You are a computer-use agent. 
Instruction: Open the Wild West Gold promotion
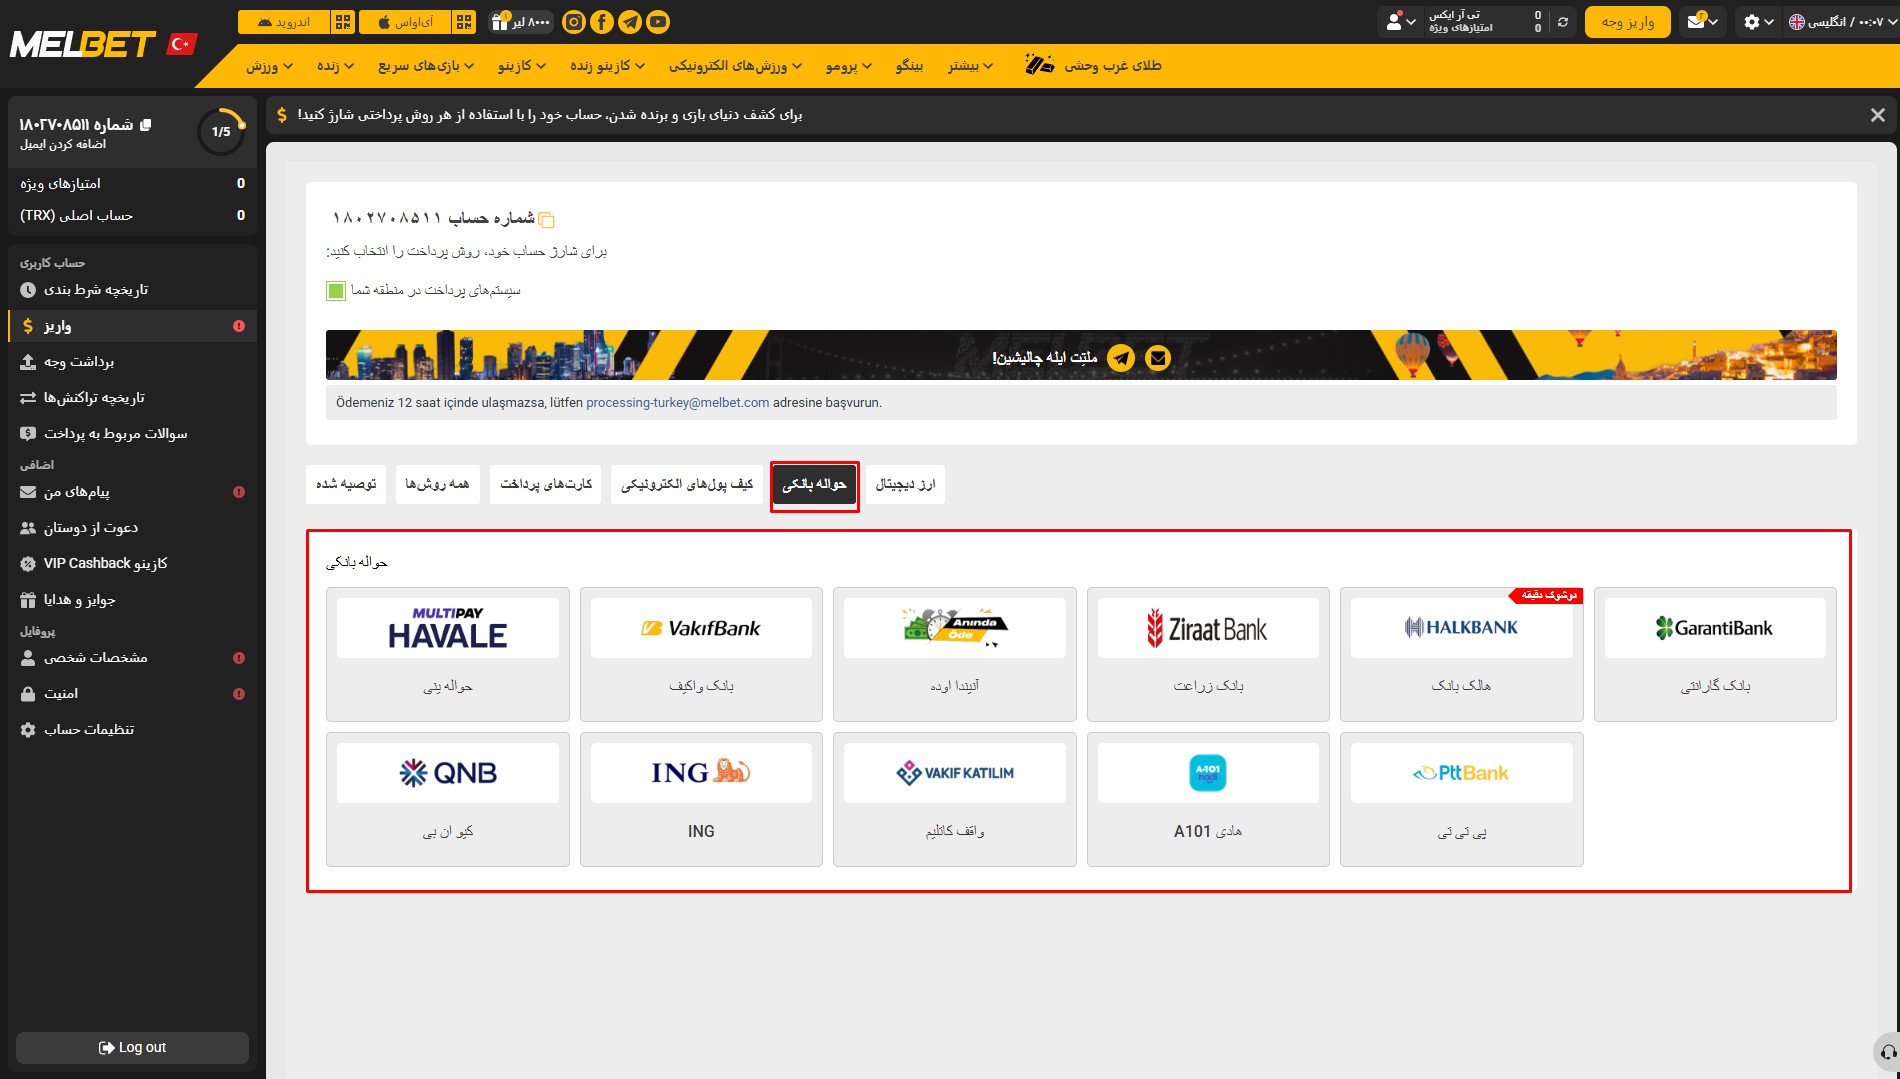click(1093, 66)
